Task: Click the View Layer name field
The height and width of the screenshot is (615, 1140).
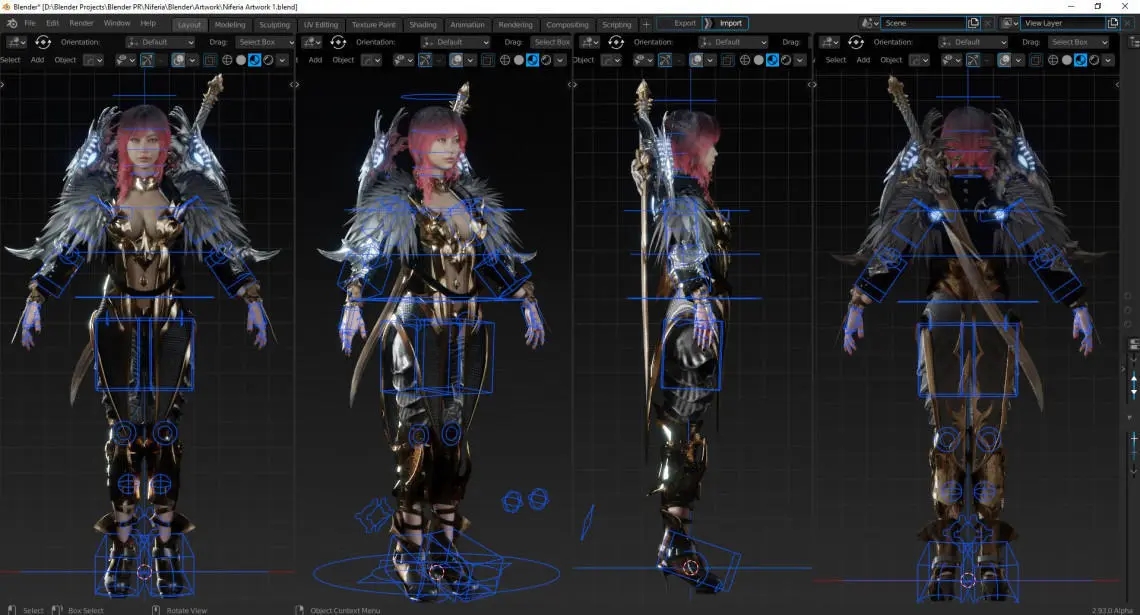Action: [1064, 23]
